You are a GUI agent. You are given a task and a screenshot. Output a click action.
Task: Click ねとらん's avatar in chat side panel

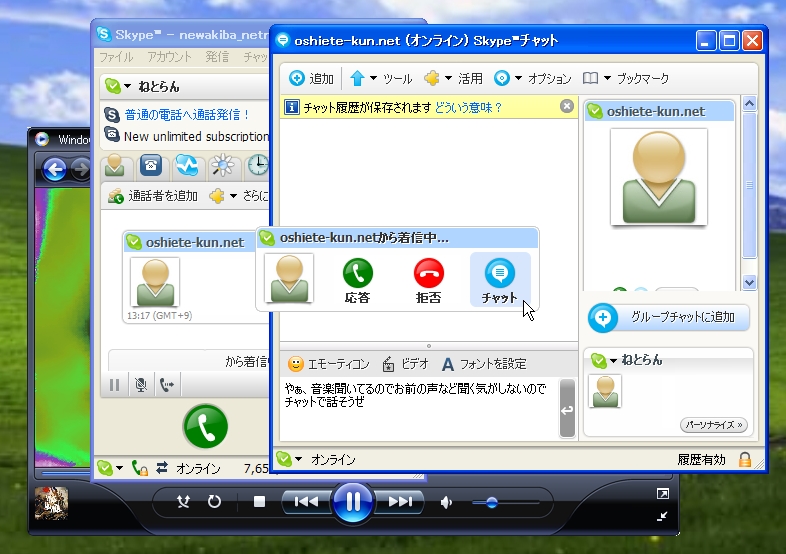pos(605,392)
